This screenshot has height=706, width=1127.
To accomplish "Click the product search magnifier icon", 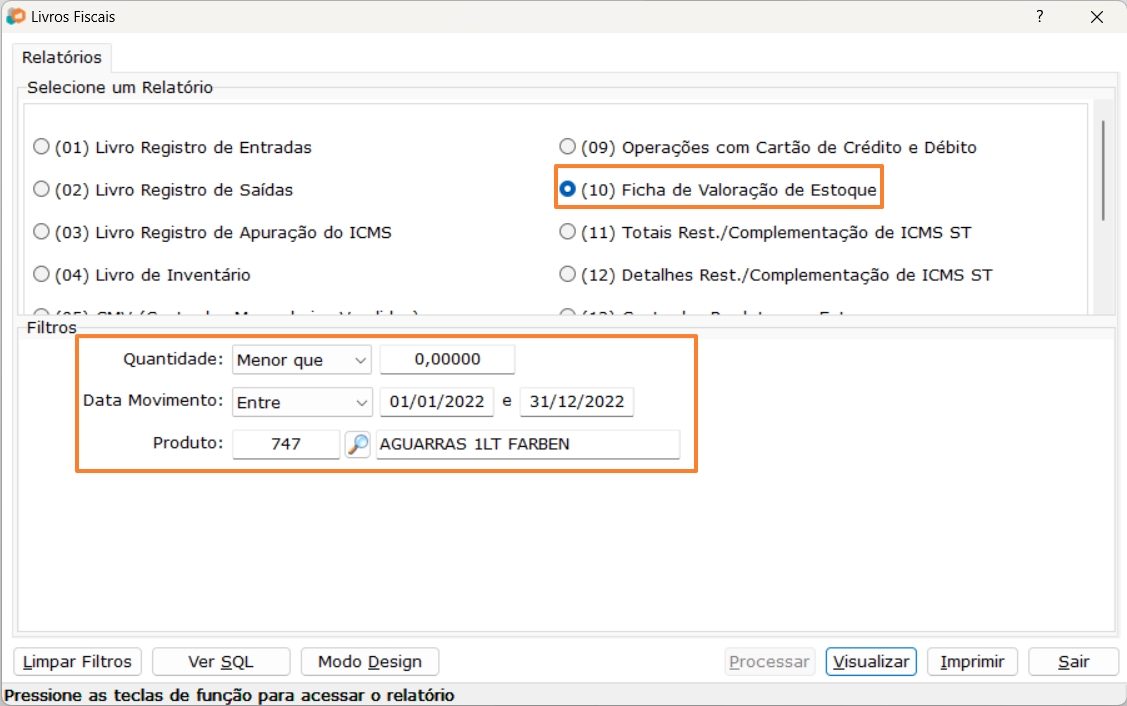I will coord(358,444).
